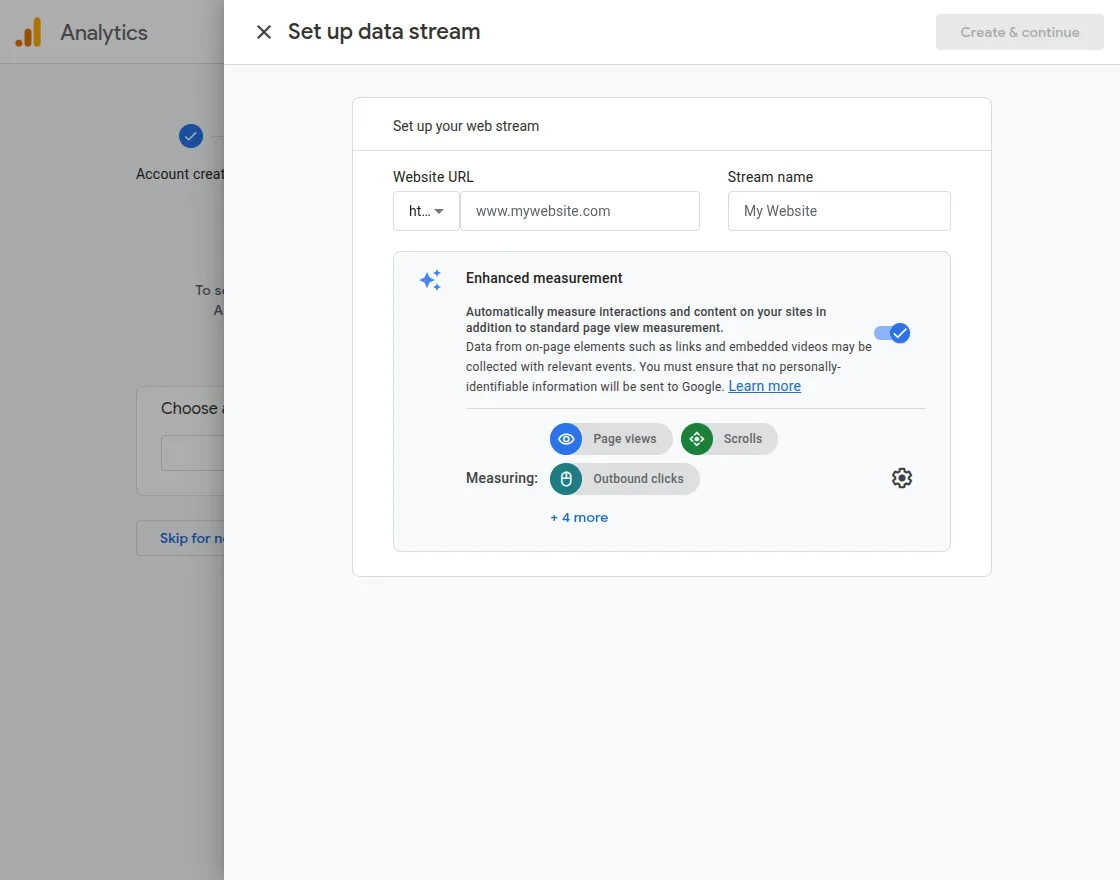Click the Create & continue button
Screen dimensions: 1120x880
pos(1019,32)
